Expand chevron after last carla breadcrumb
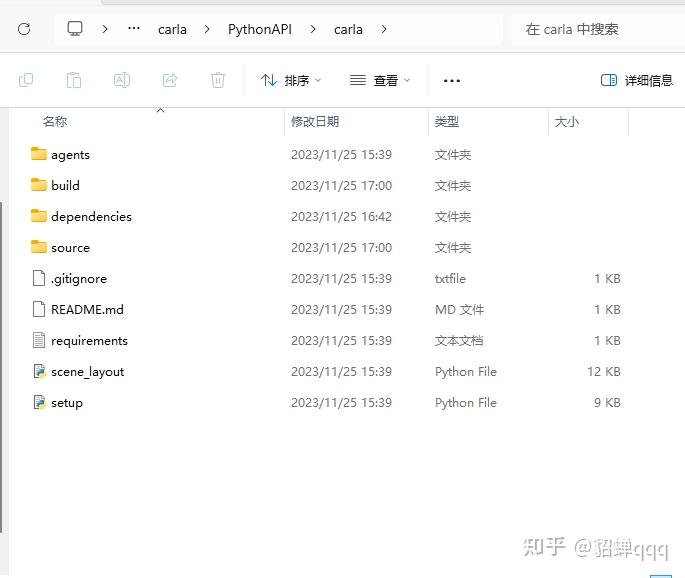The width and height of the screenshot is (685, 578). tap(384, 29)
